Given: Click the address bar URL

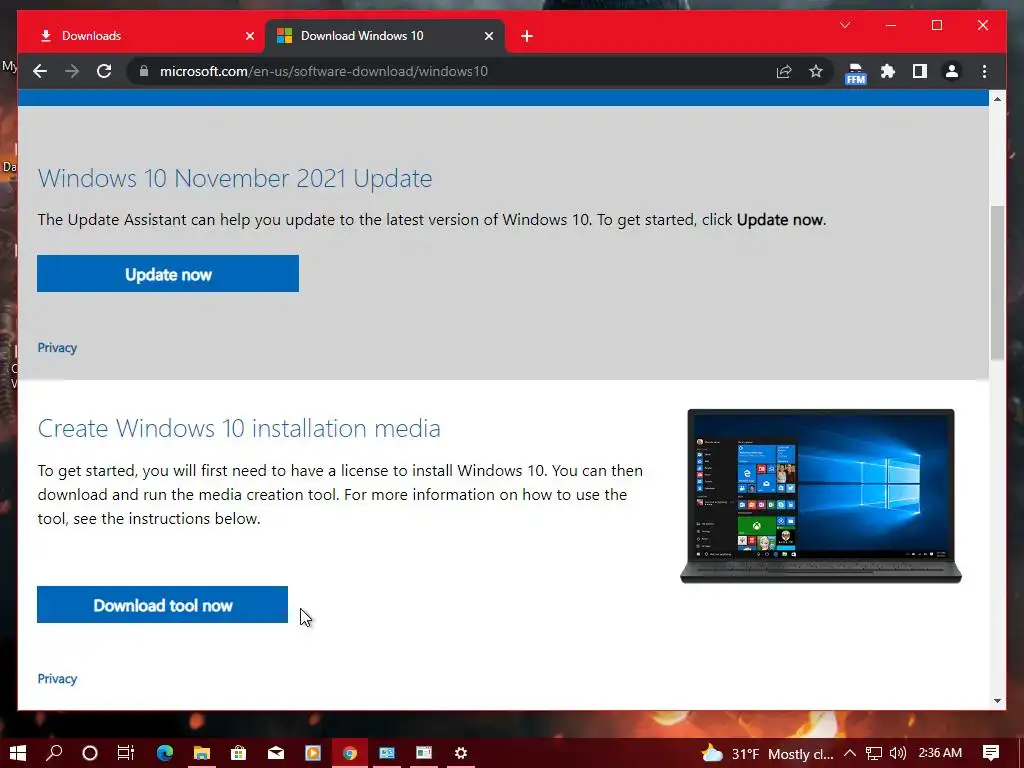Looking at the screenshot, I should 324,71.
